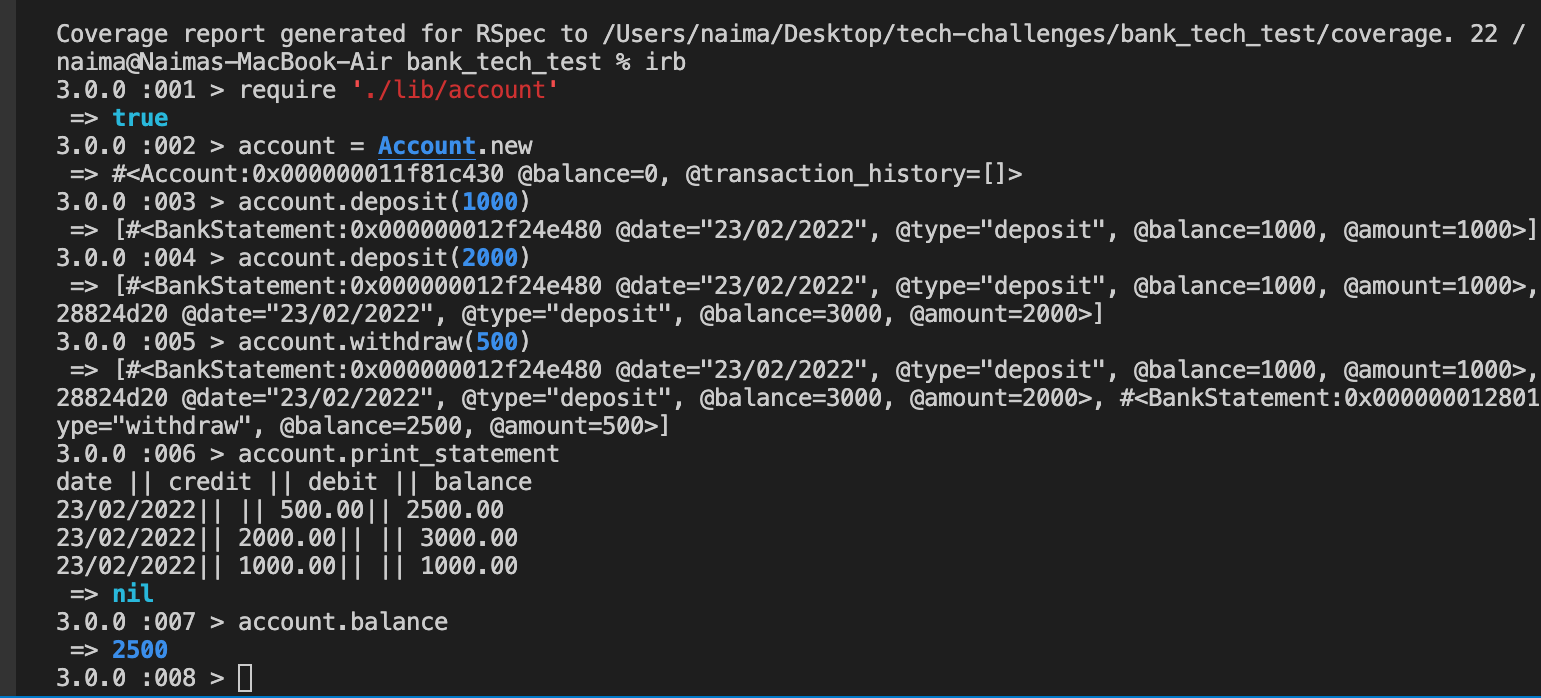Click the coverage report path text
The image size is (1541, 698).
(x=1028, y=34)
